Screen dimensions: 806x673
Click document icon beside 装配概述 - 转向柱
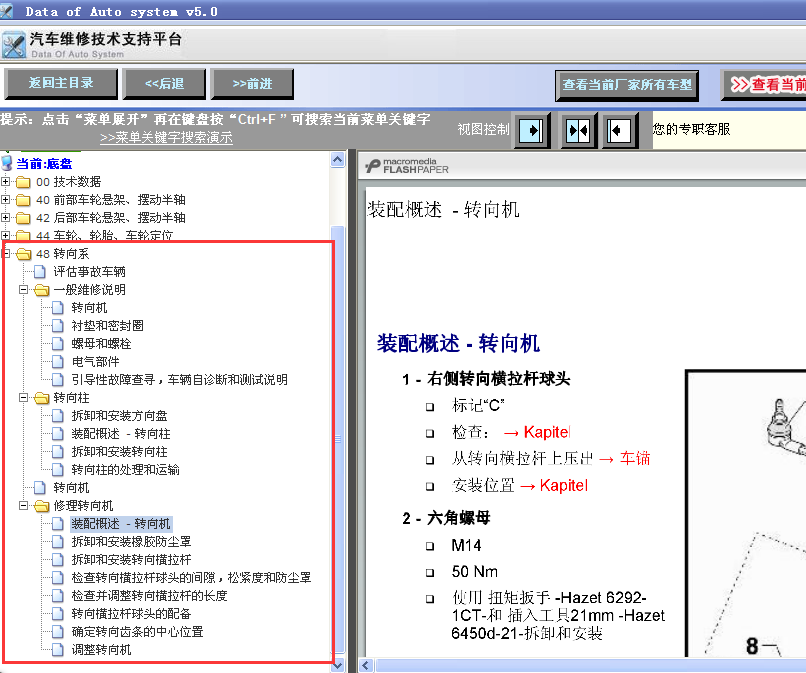[x=58, y=433]
